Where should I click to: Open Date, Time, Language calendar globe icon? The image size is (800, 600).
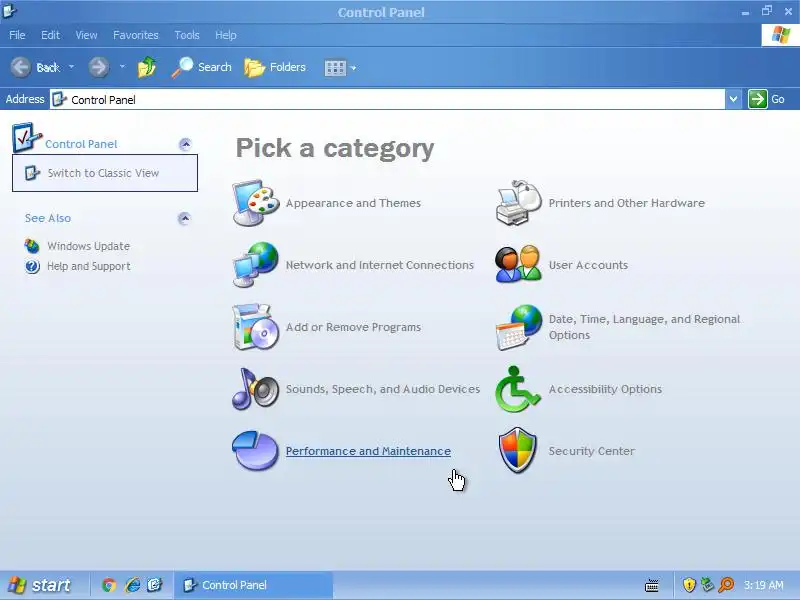click(518, 327)
